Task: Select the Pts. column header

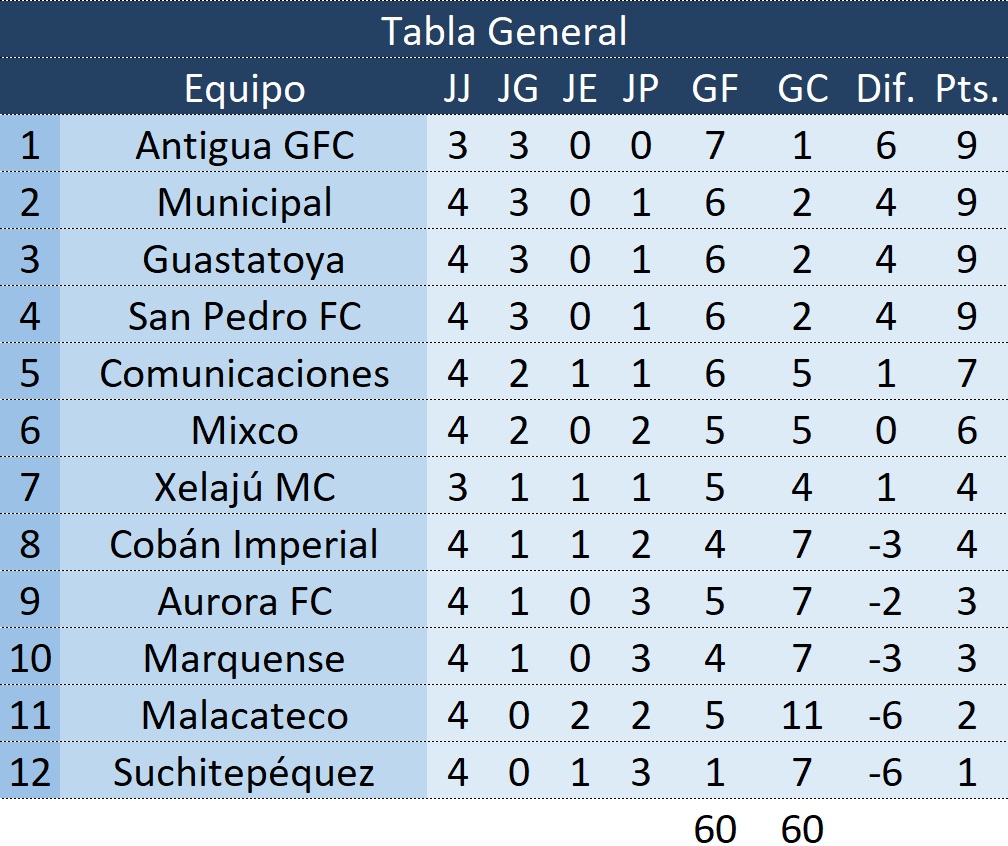Action: pos(966,87)
